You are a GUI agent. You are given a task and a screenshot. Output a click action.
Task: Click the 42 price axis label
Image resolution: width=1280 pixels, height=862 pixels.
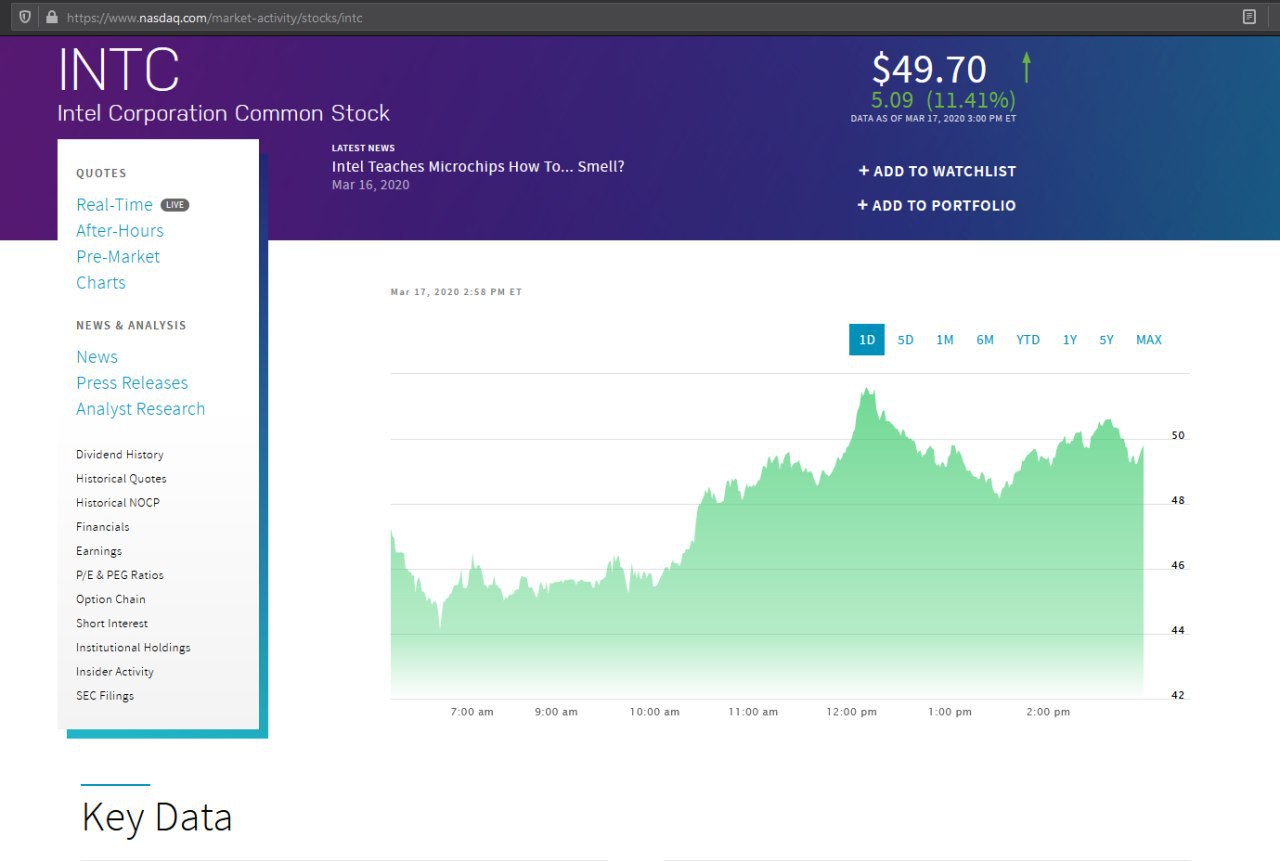pyautogui.click(x=1178, y=696)
